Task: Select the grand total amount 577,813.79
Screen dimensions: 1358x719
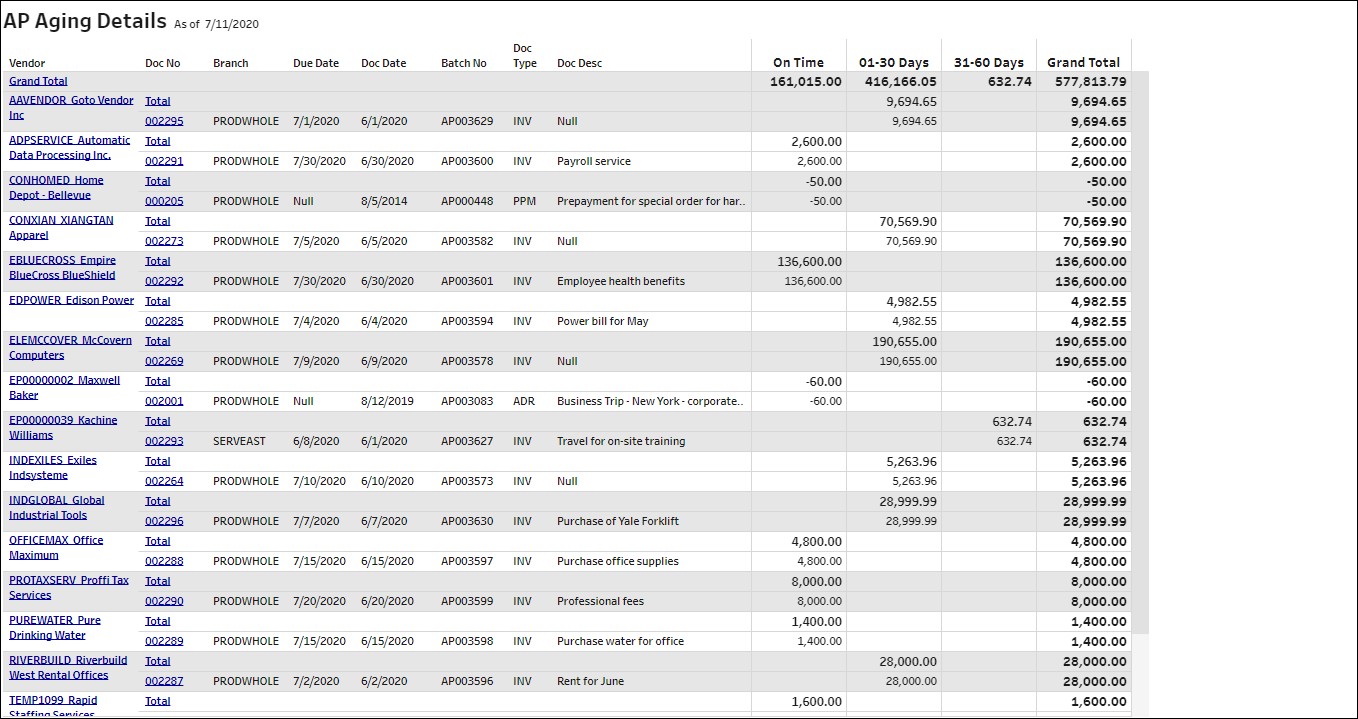Action: (1091, 82)
